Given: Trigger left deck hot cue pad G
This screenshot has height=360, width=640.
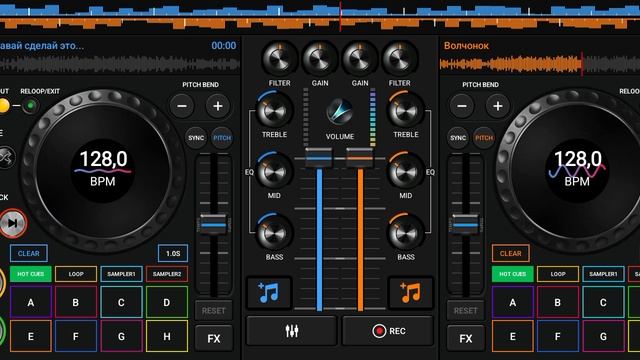Looking at the screenshot, I should tap(121, 336).
